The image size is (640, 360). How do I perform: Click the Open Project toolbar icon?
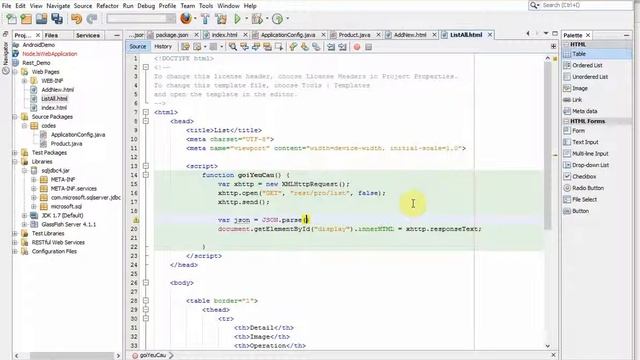coord(41,19)
